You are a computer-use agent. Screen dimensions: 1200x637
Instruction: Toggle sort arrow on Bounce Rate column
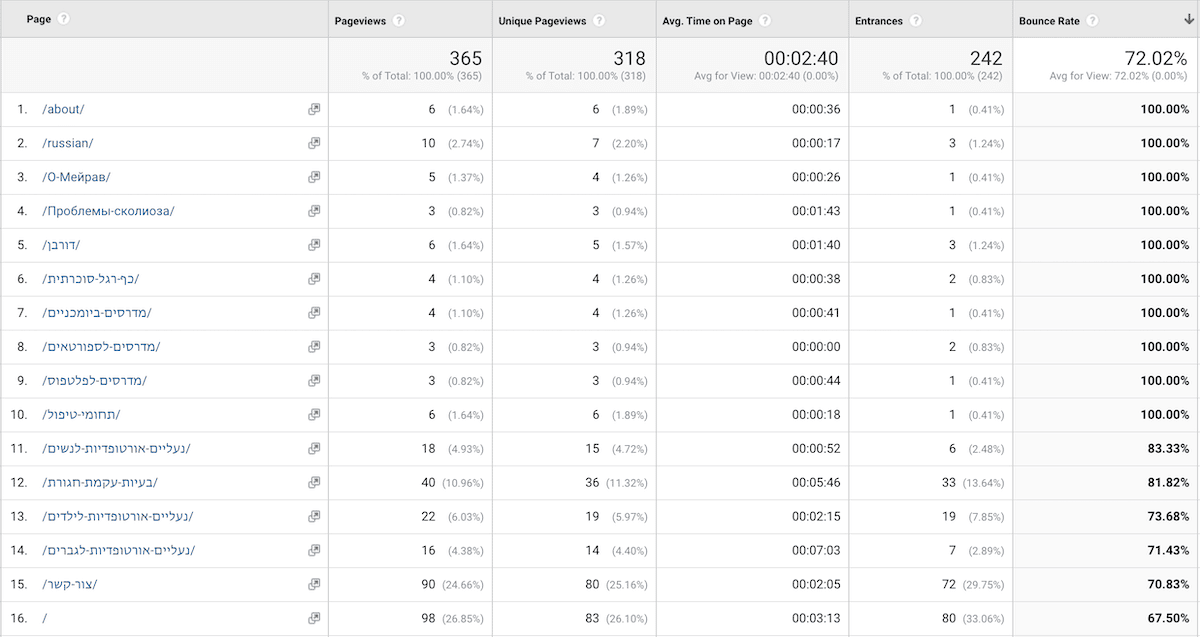tap(1187, 20)
